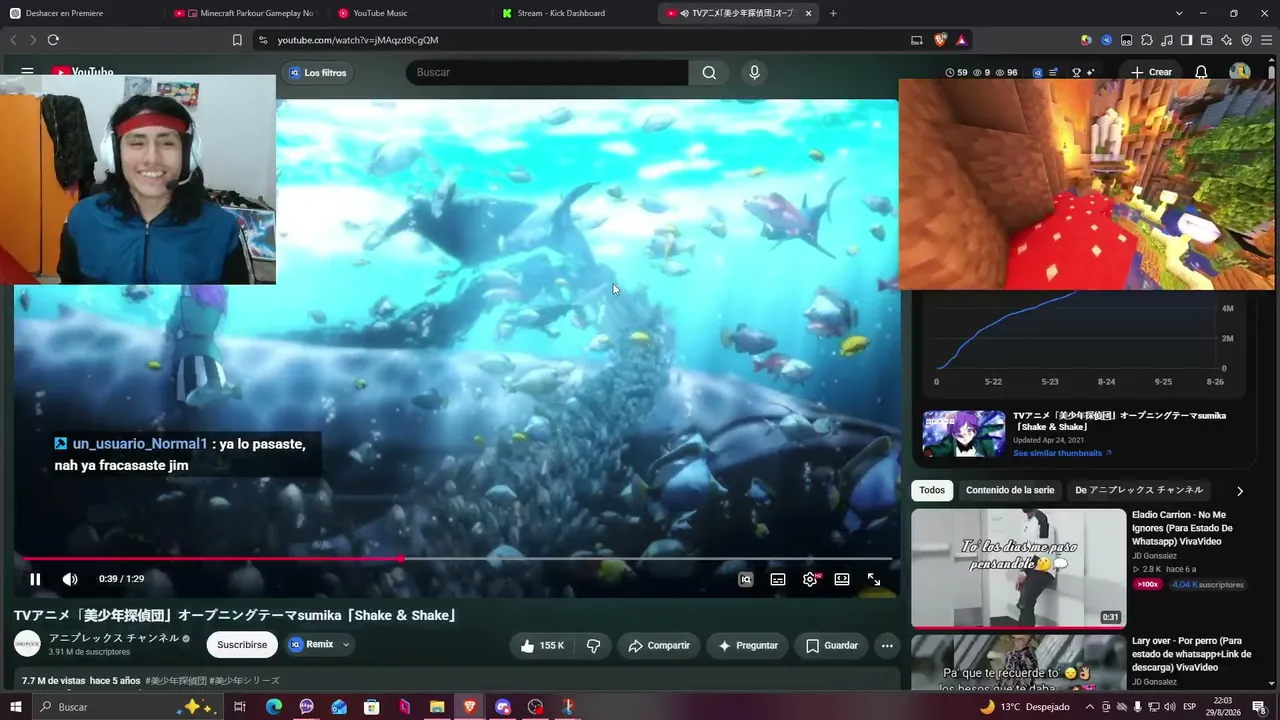The height and width of the screenshot is (720, 1280).
Task: Select the アニプレックス チャンネル filter chip
Action: coord(1139,491)
